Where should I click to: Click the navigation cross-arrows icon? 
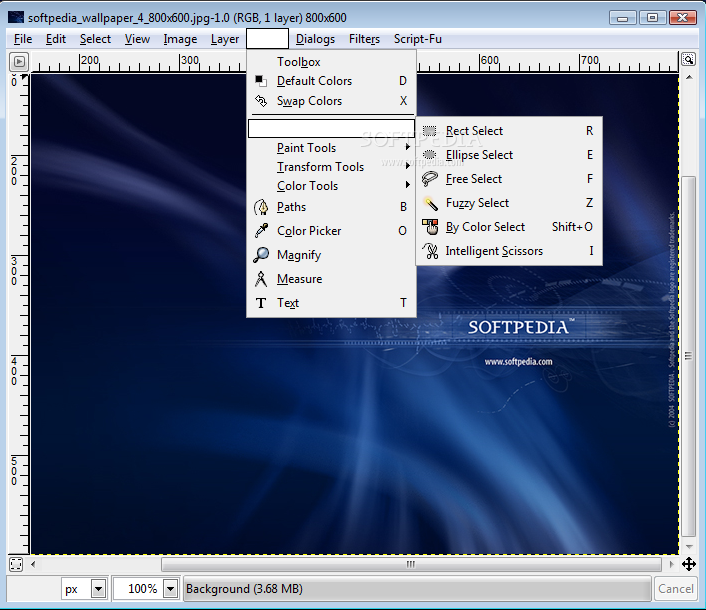coord(689,564)
